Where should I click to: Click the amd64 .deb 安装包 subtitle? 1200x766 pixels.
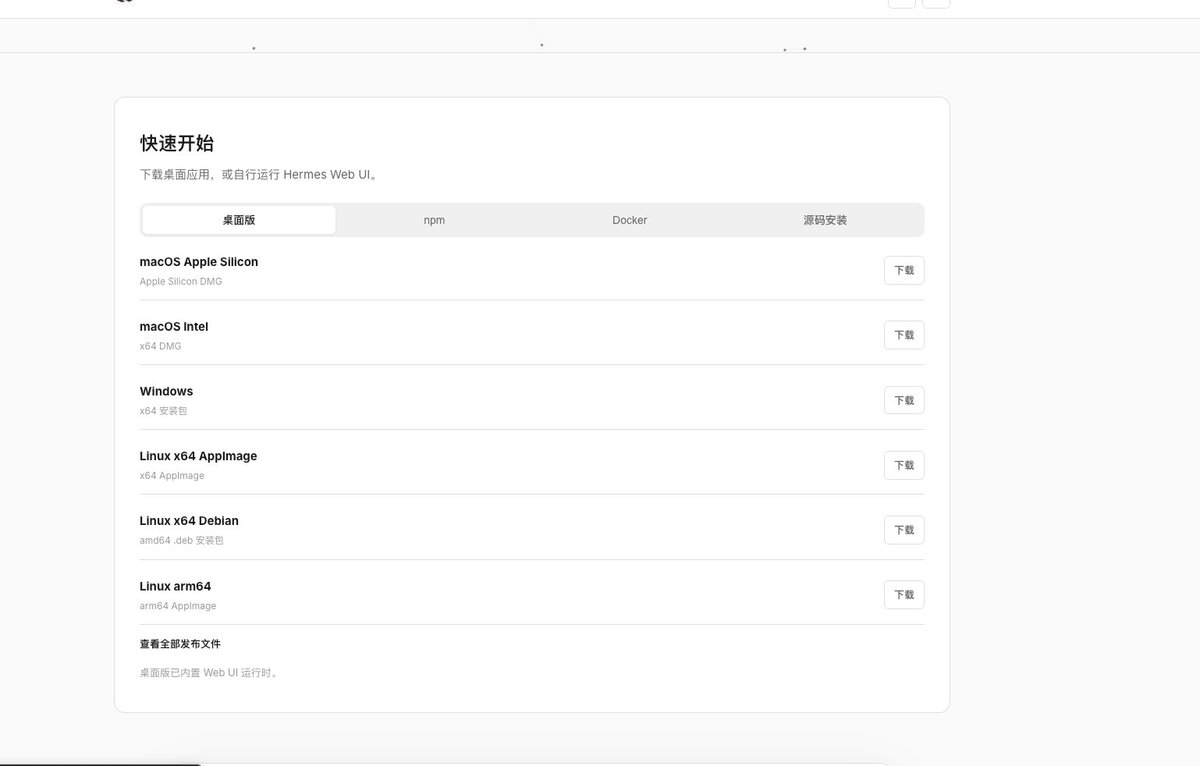click(x=182, y=541)
